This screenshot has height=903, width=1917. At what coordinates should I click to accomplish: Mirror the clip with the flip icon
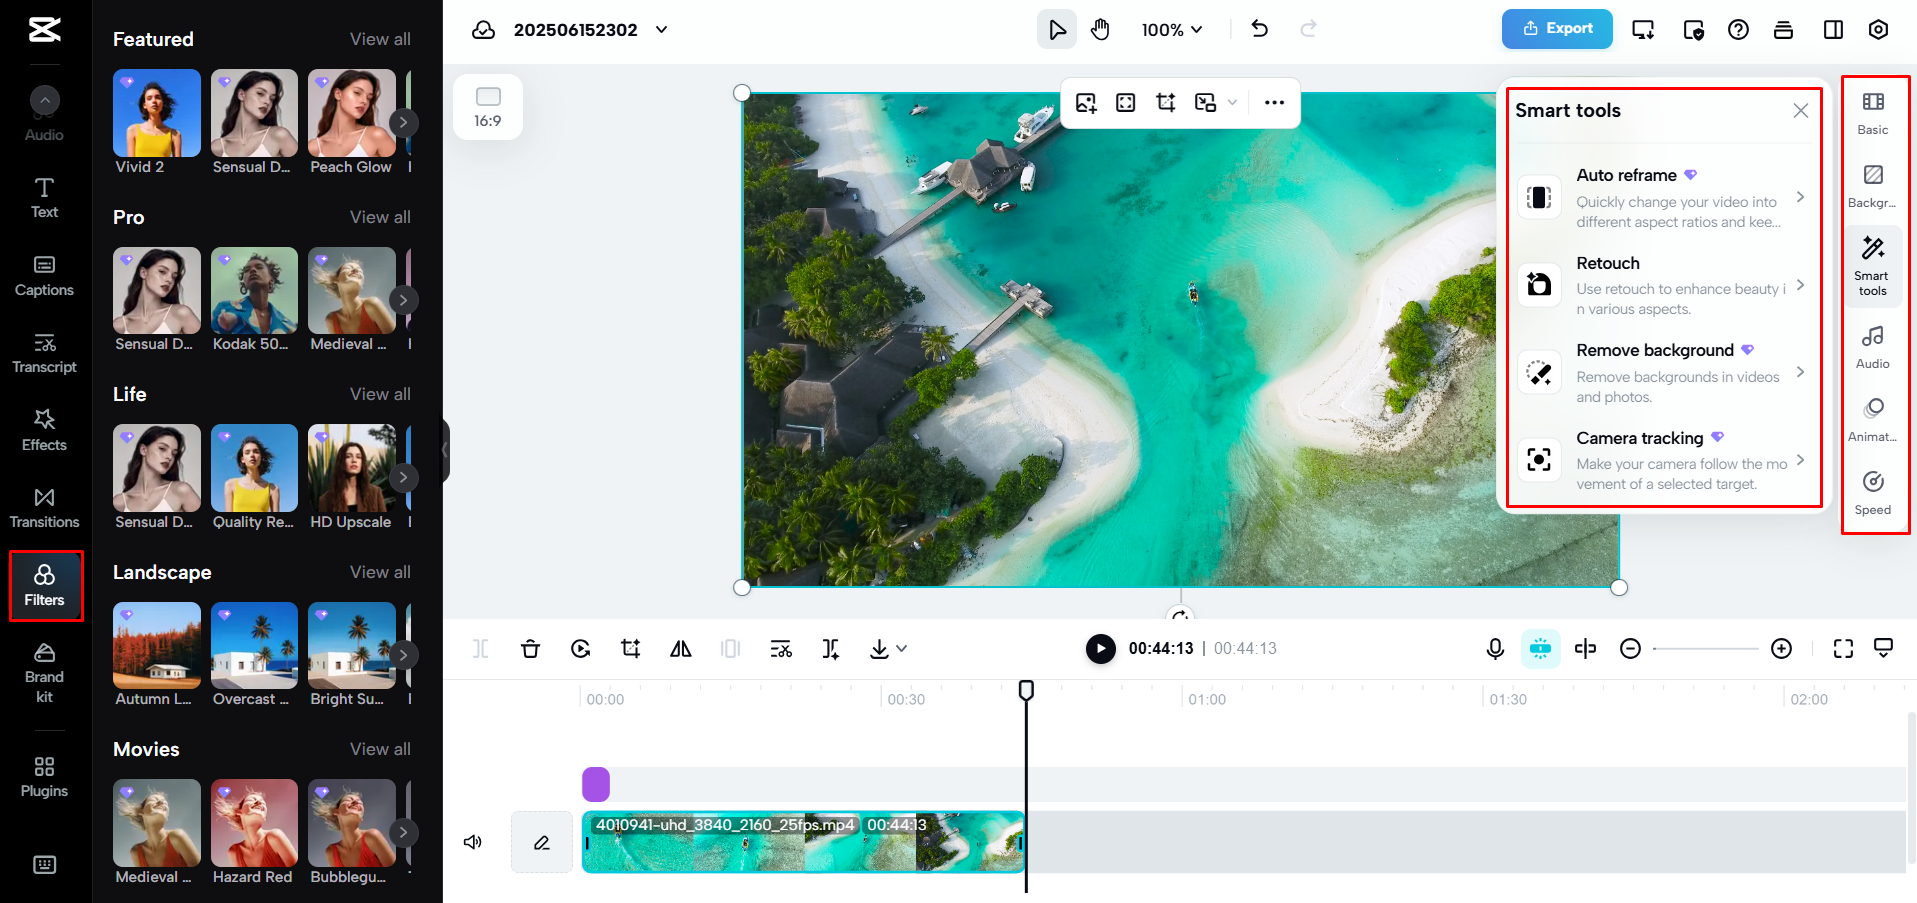pyautogui.click(x=680, y=648)
